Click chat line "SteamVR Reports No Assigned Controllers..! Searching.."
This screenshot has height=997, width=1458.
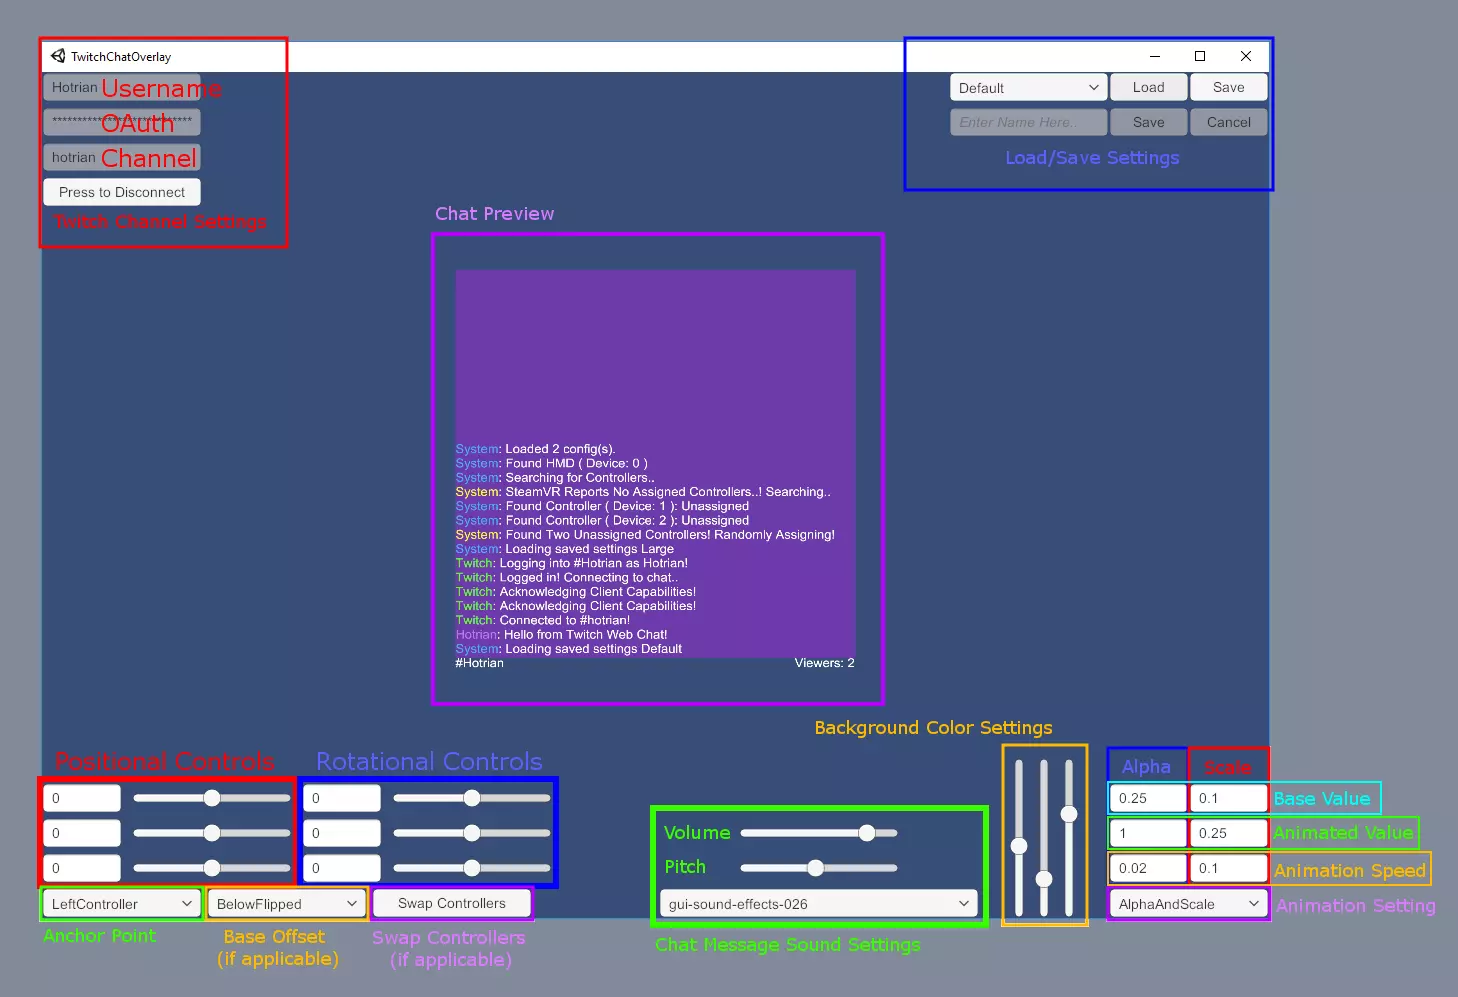coord(668,492)
